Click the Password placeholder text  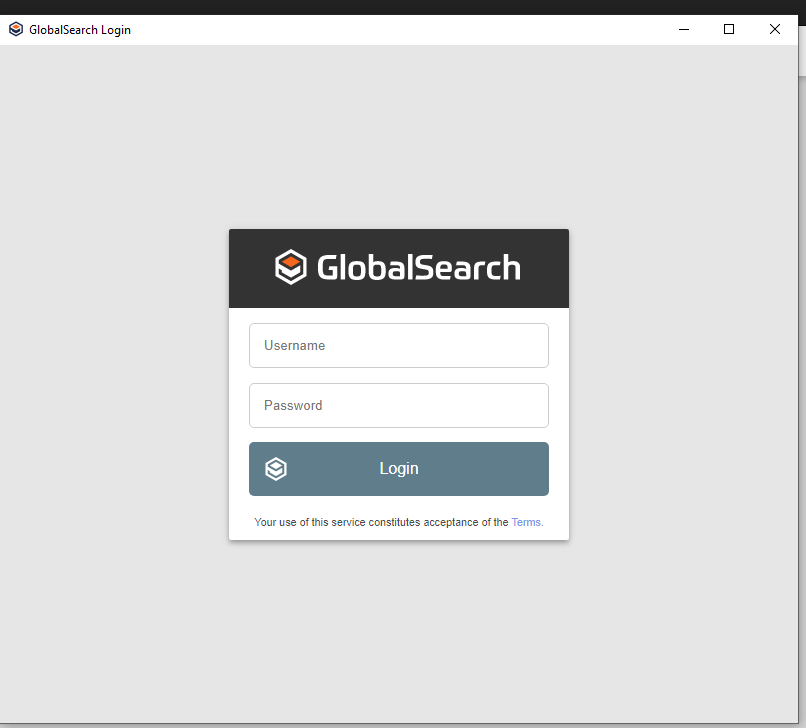293,405
